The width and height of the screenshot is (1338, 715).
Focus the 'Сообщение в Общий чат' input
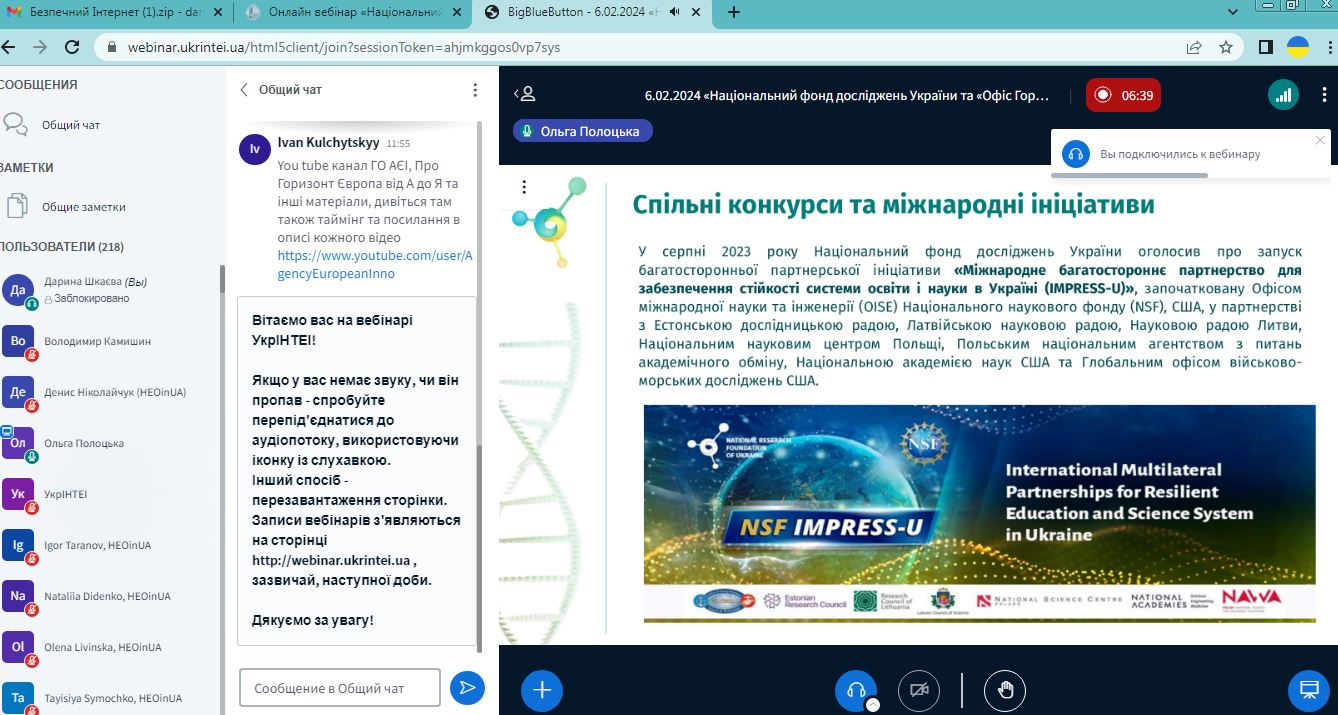[340, 688]
